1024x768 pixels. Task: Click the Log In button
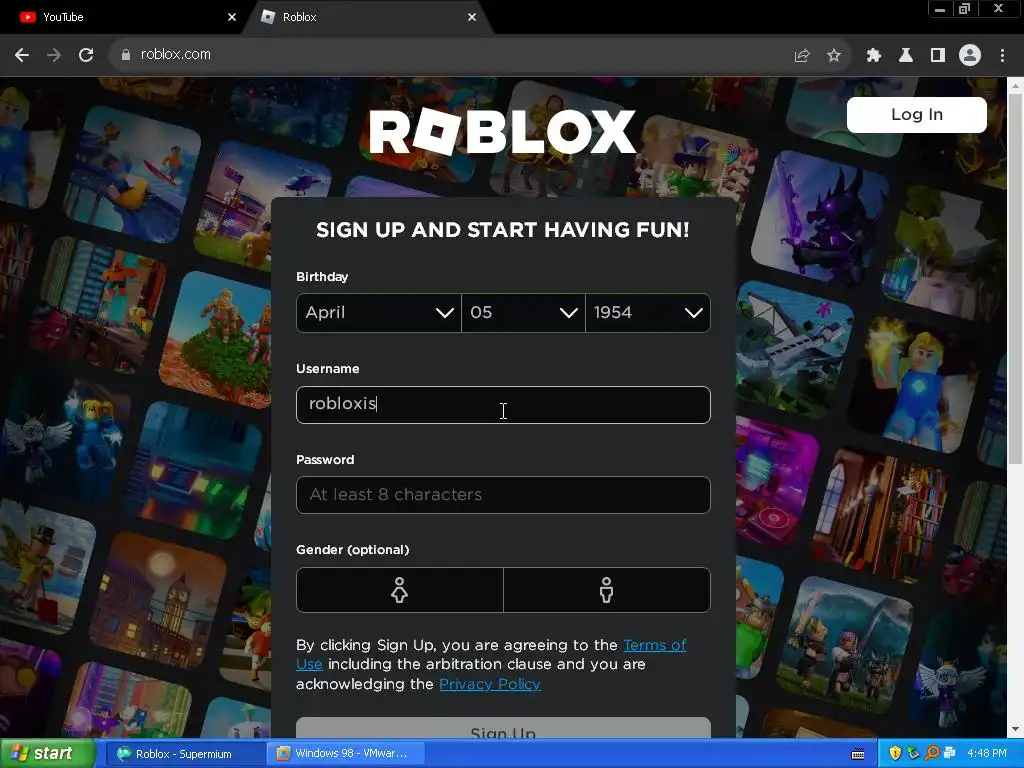(916, 115)
